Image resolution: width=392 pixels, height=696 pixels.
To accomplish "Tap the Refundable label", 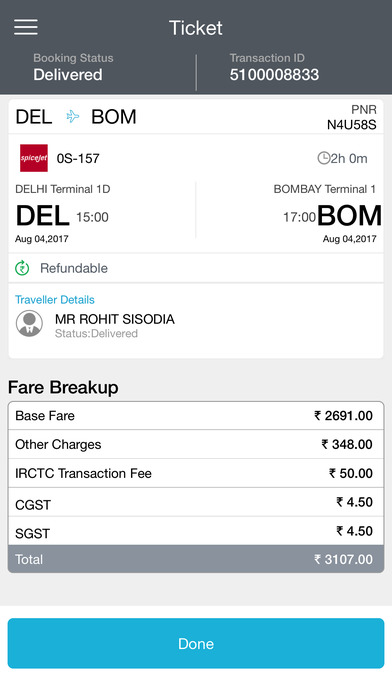I will tap(74, 268).
